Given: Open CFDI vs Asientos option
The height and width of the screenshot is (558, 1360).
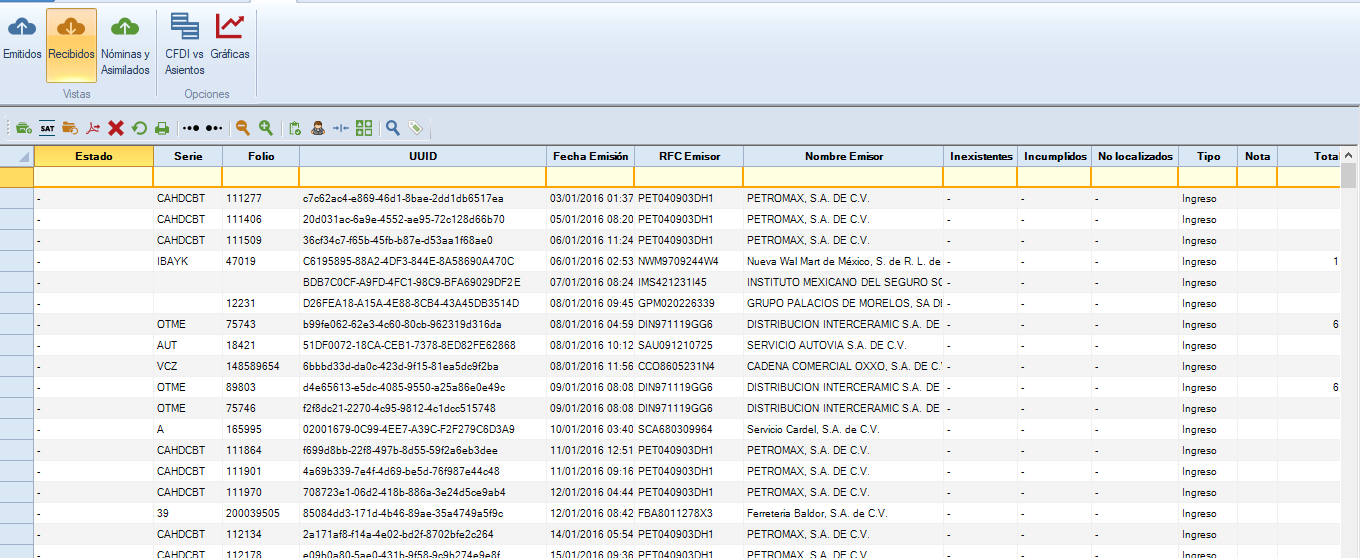Looking at the screenshot, I should point(184,45).
